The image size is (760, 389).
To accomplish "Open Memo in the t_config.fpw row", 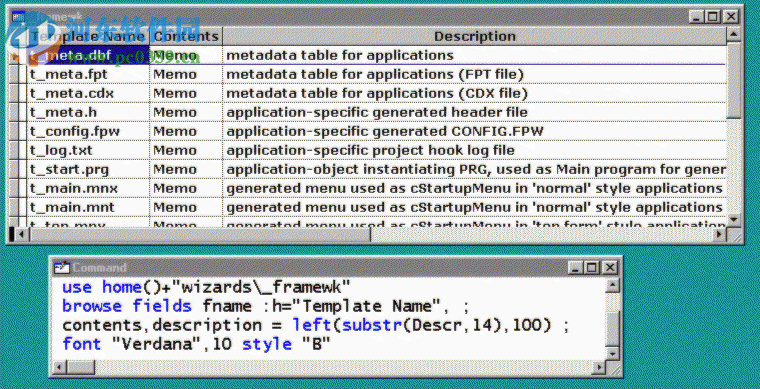I will [x=186, y=131].
